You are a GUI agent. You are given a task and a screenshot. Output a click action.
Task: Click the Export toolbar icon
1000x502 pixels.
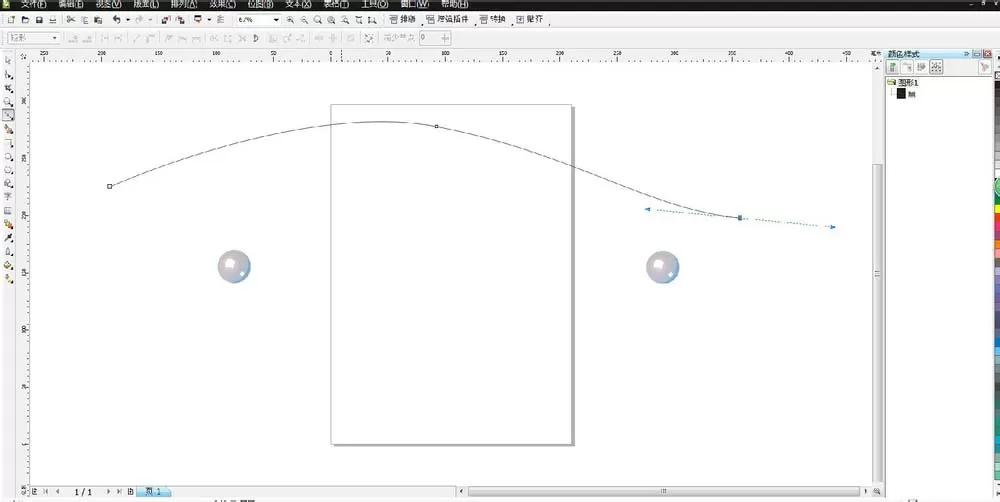tap(180, 20)
